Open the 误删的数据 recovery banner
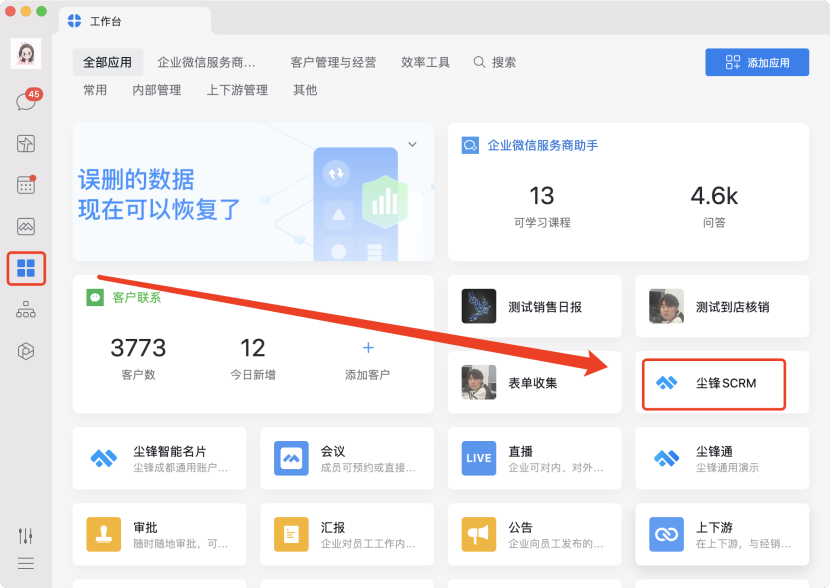The image size is (830, 588). point(253,192)
